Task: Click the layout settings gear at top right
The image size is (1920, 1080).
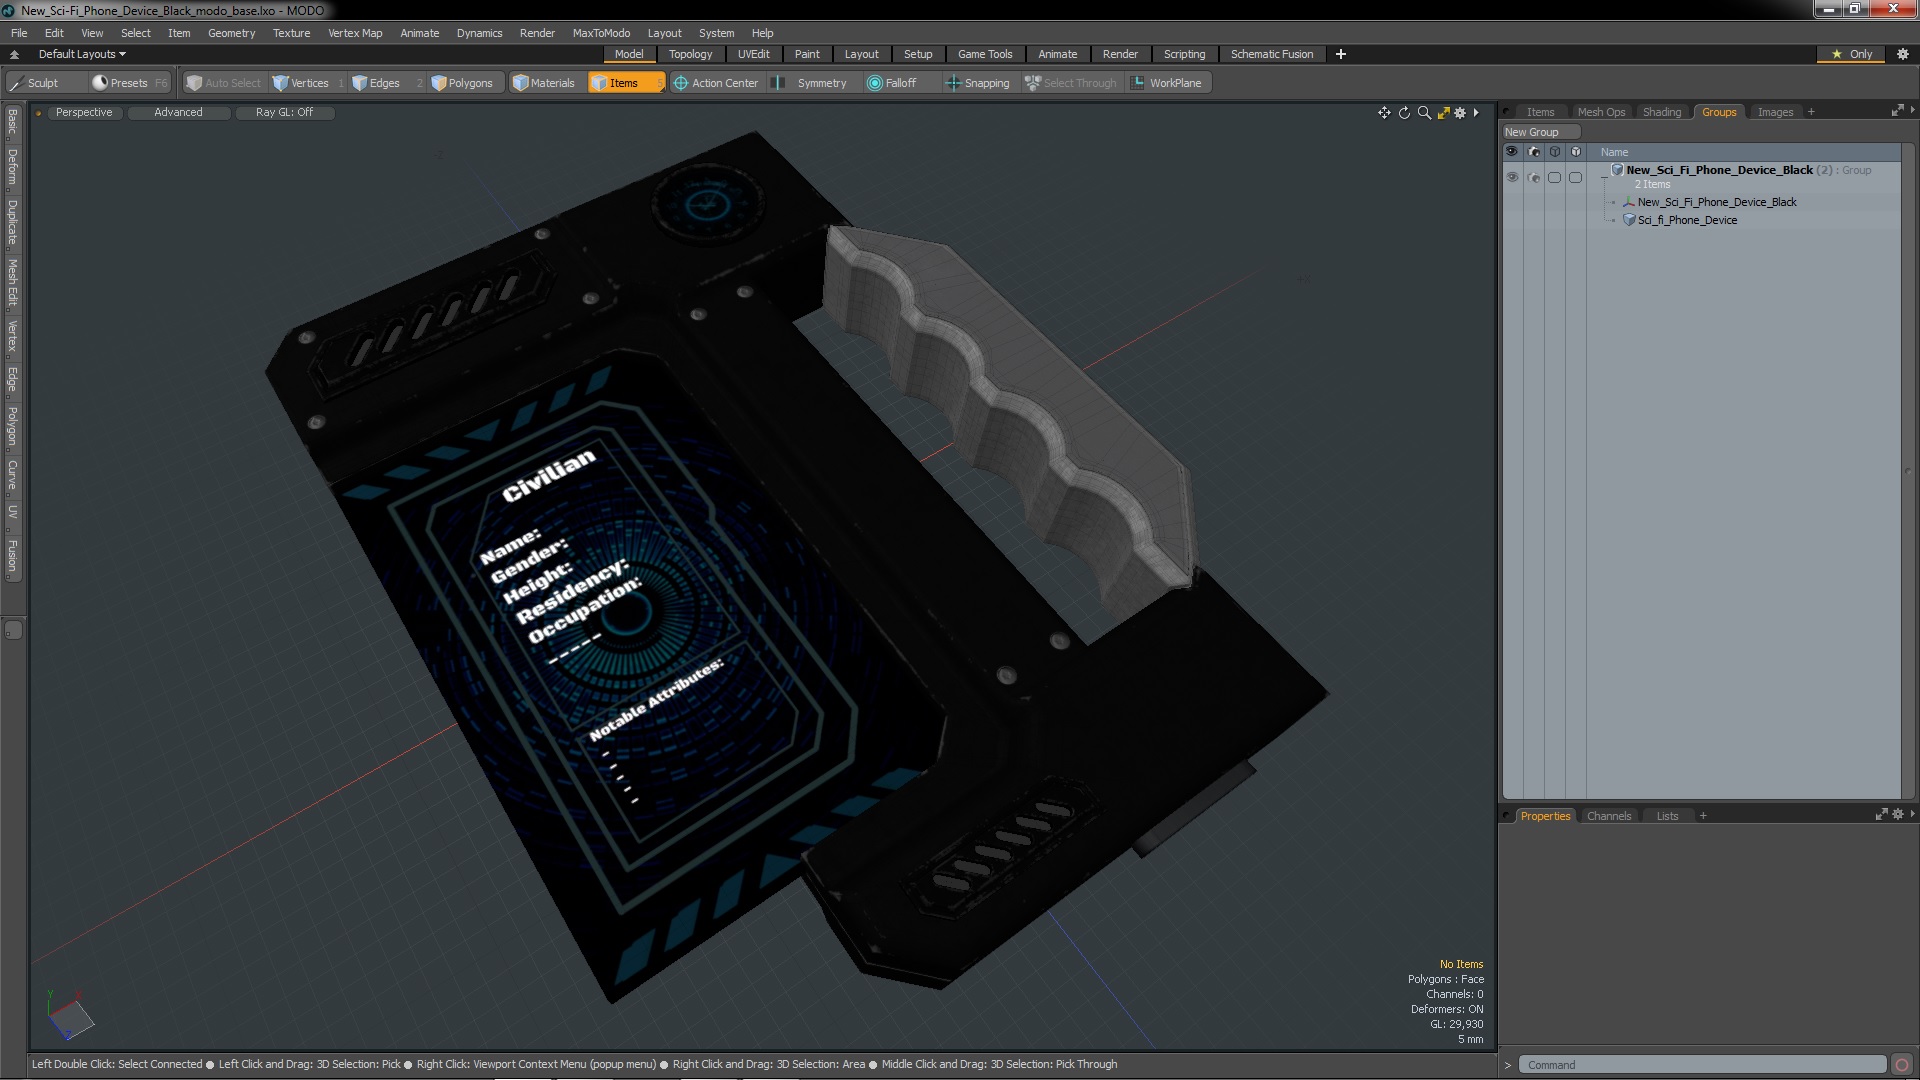Action: 1903,54
